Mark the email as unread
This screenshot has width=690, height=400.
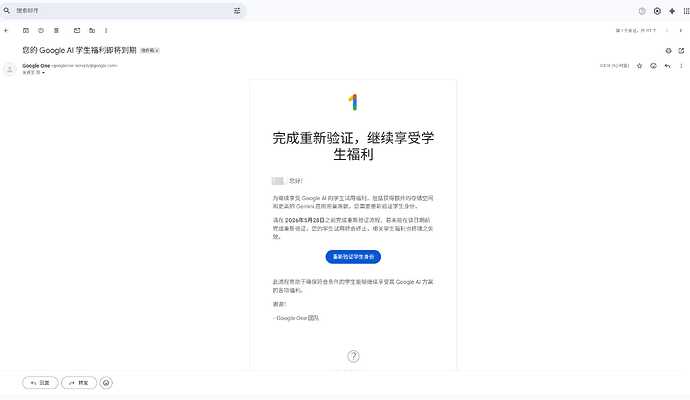coord(77,30)
